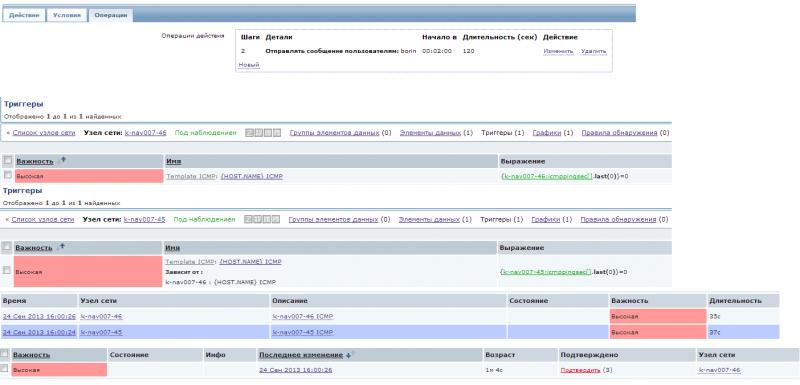Viewport: 800px width, 385px height.
Task: Click age value 1м 4с
Action: (494, 370)
